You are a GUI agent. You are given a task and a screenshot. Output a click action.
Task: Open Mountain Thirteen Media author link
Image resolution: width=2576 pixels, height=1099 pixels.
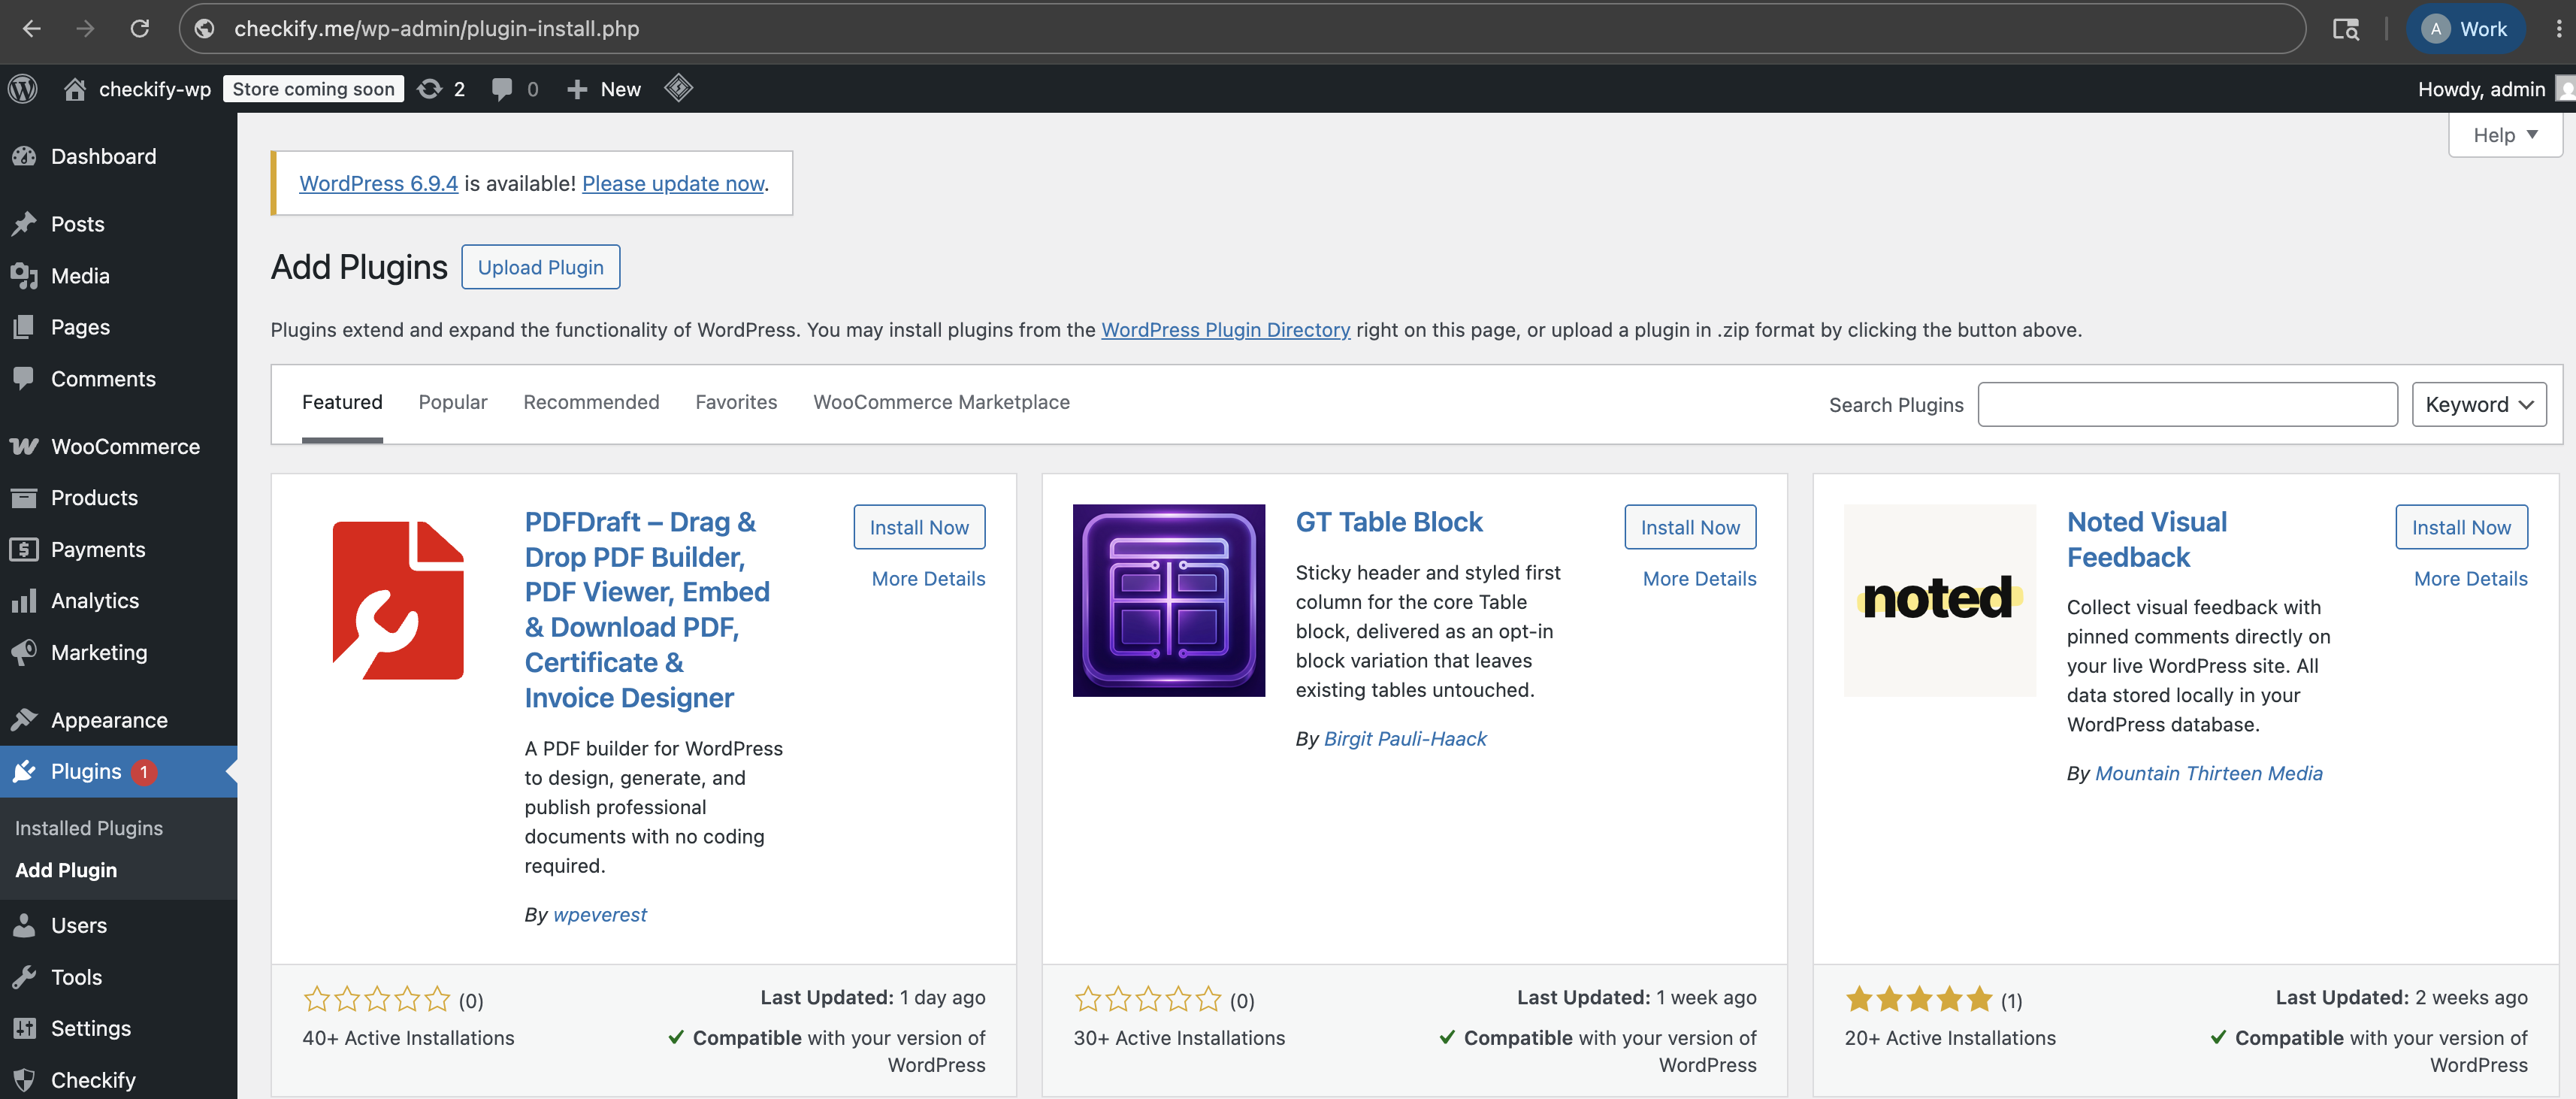tap(2208, 773)
